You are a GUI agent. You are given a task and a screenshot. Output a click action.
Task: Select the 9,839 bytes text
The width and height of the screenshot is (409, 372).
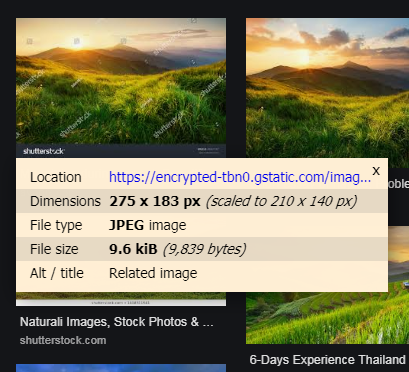[204, 249]
